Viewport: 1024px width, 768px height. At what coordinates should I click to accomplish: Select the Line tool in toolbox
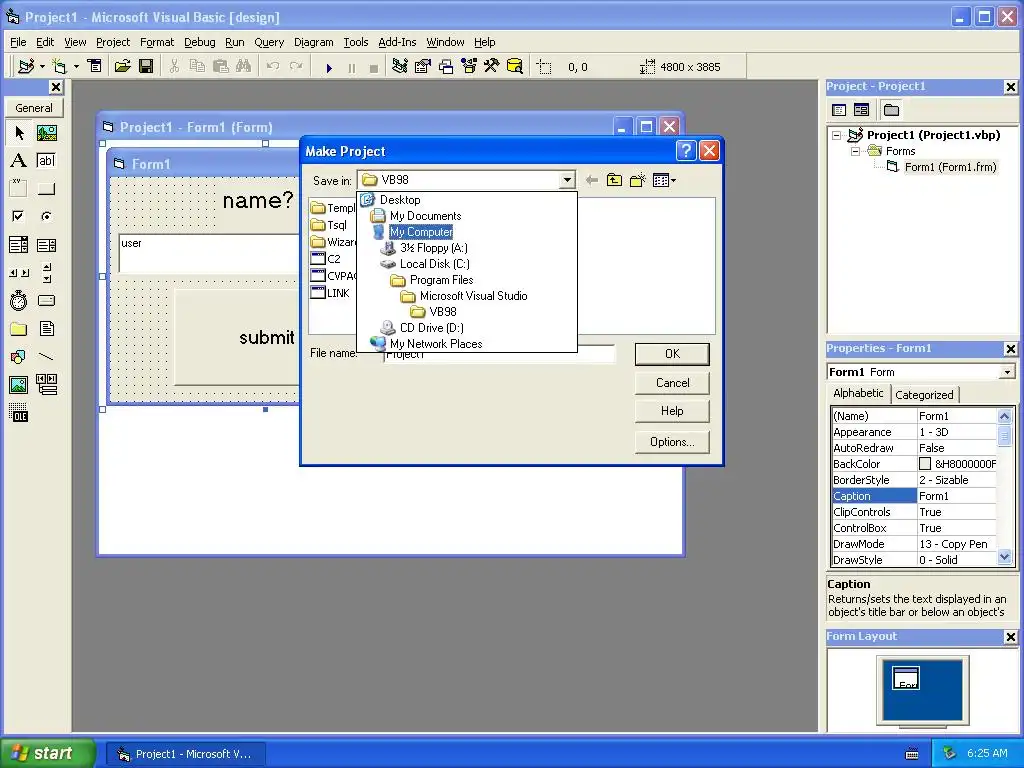click(x=46, y=357)
